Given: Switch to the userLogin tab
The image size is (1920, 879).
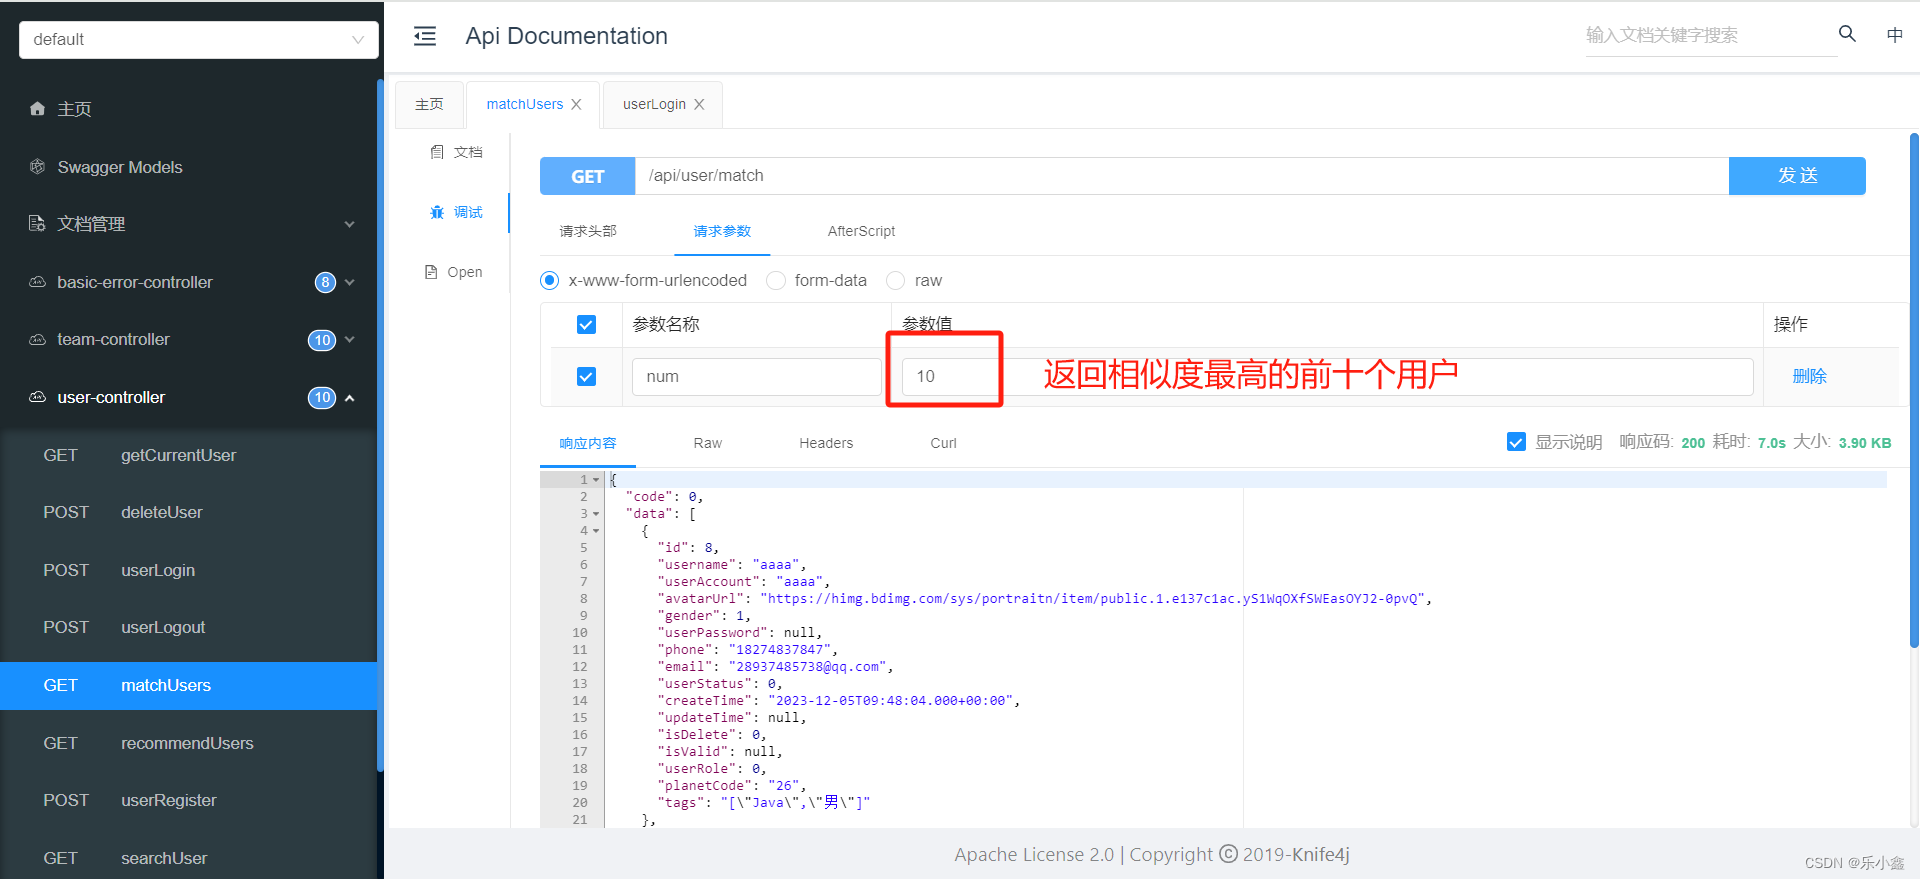Looking at the screenshot, I should pyautogui.click(x=654, y=105).
